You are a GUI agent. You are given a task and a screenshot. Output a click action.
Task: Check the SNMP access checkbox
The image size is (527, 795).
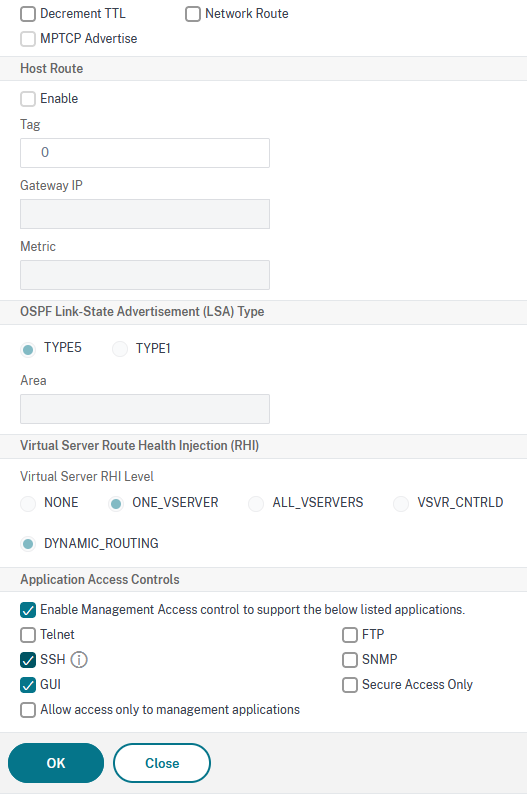(350, 660)
